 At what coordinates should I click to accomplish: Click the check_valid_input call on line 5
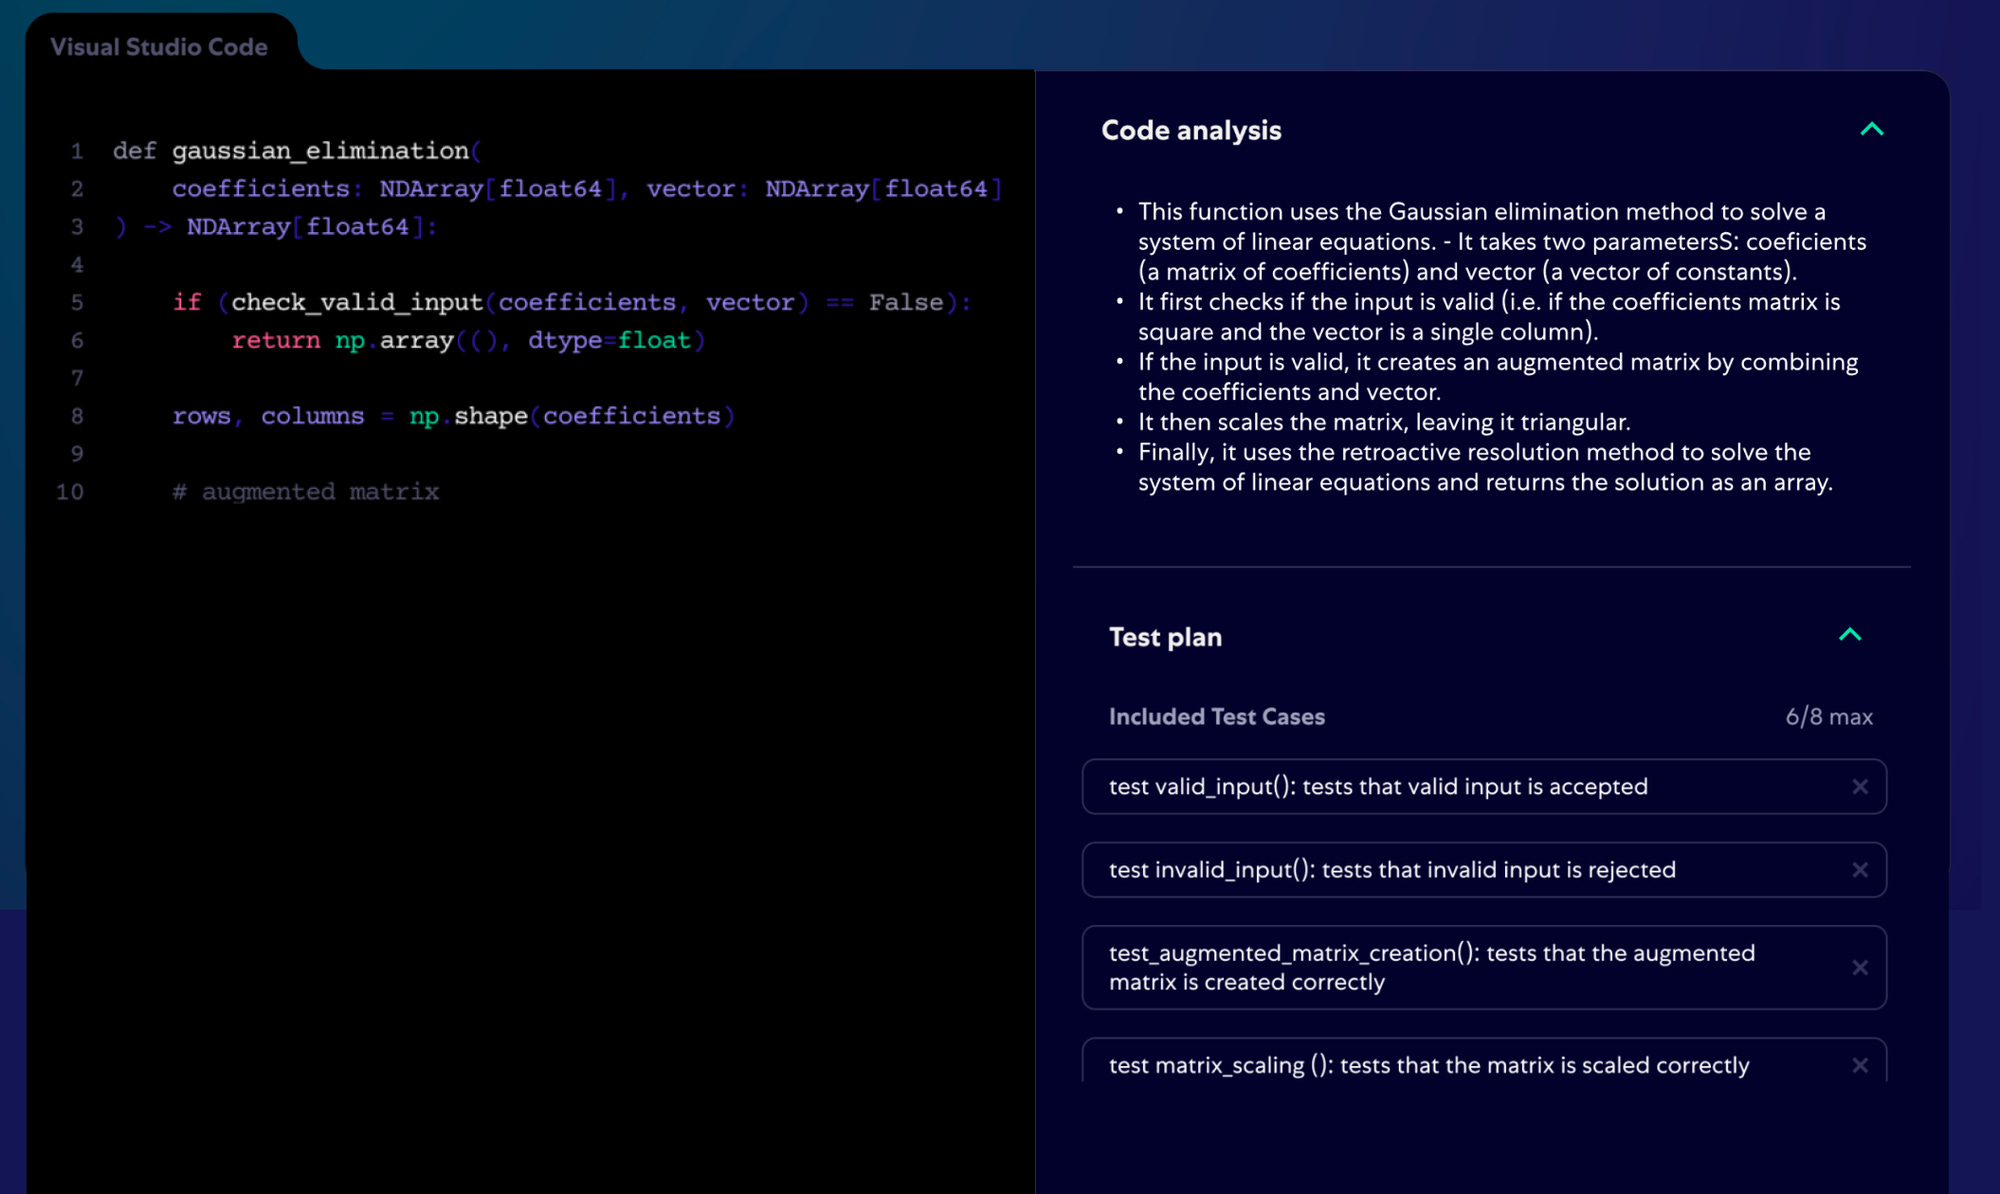[x=356, y=303]
